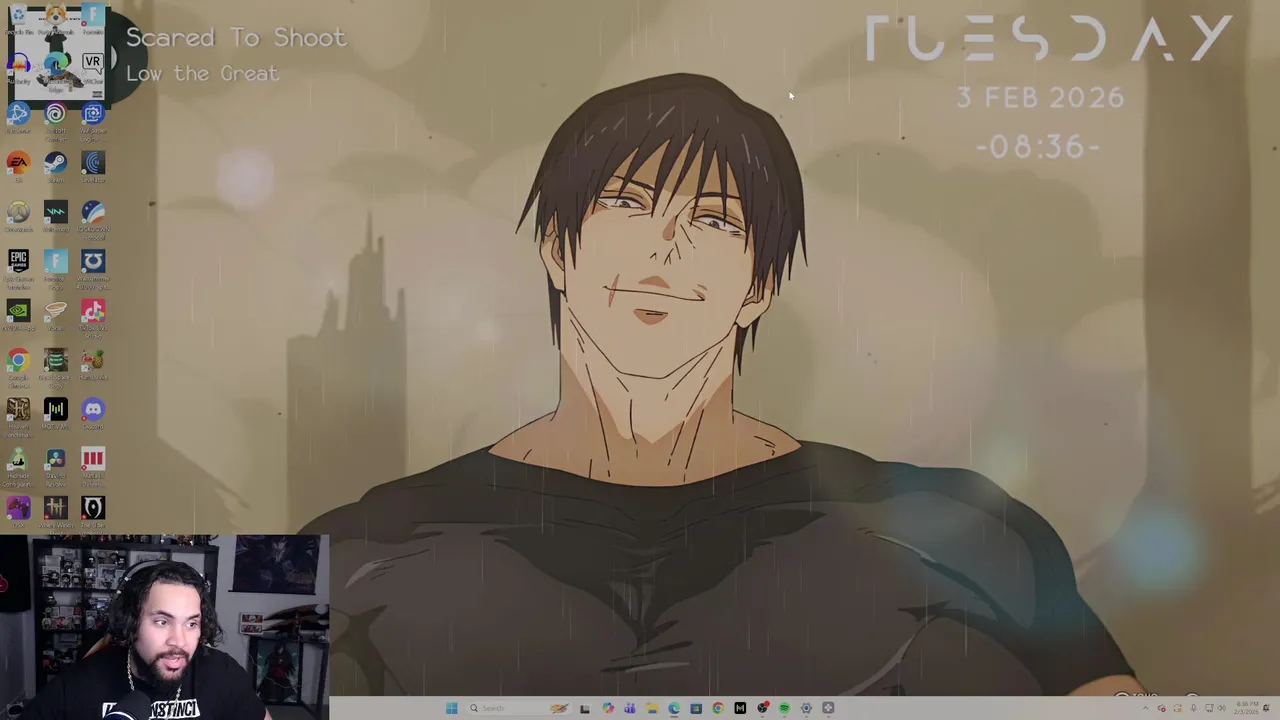Open Voicemod desktop shortcut
The width and height of the screenshot is (1280, 720).
(56, 216)
